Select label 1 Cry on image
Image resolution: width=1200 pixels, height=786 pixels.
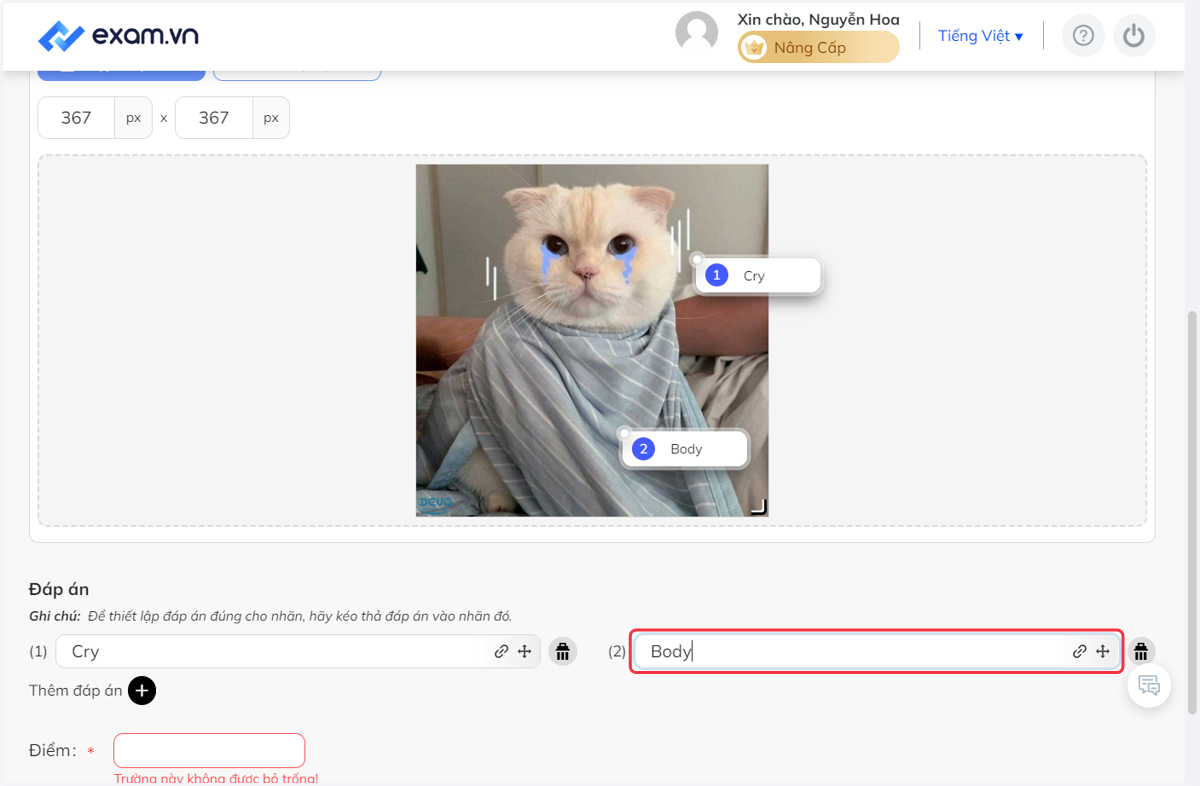click(758, 275)
